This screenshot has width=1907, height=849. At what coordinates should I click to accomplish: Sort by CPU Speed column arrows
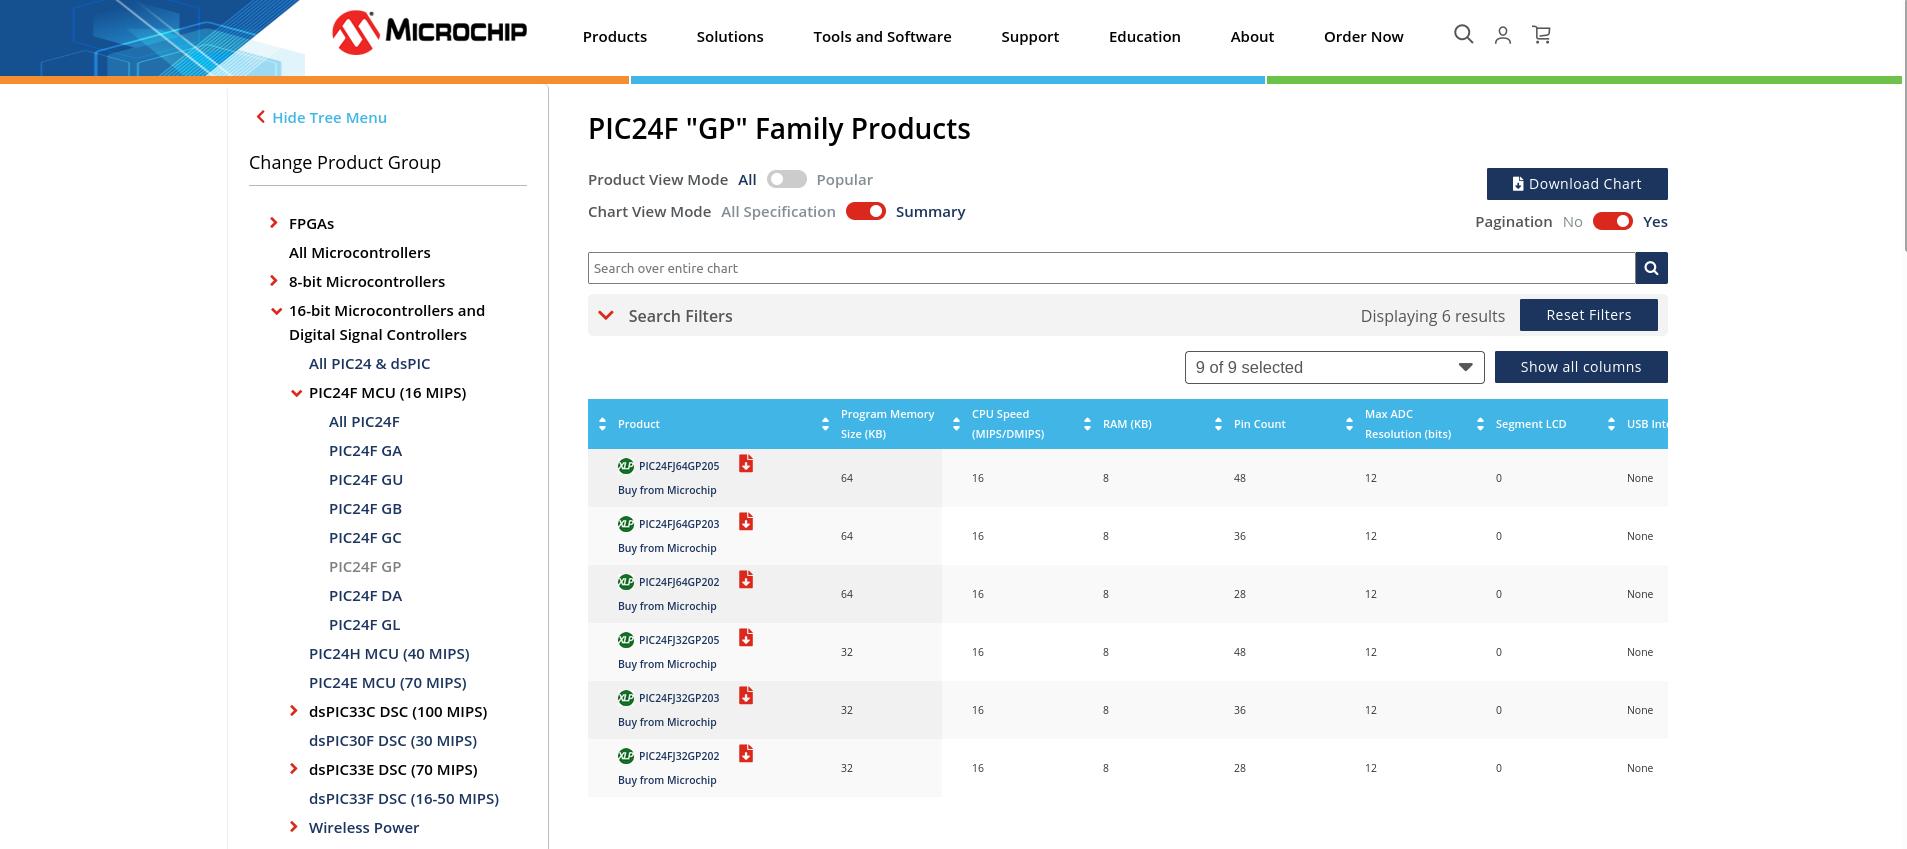tap(956, 424)
